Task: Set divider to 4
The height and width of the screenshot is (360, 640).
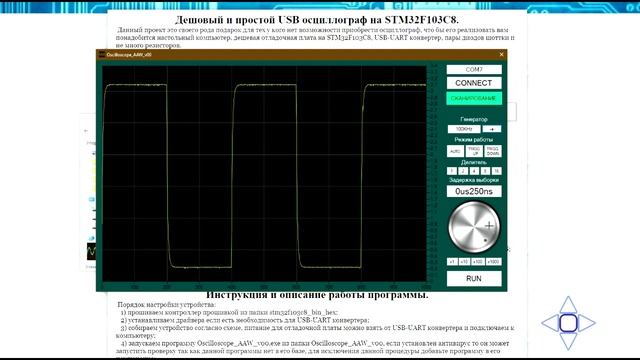Action: click(x=474, y=171)
